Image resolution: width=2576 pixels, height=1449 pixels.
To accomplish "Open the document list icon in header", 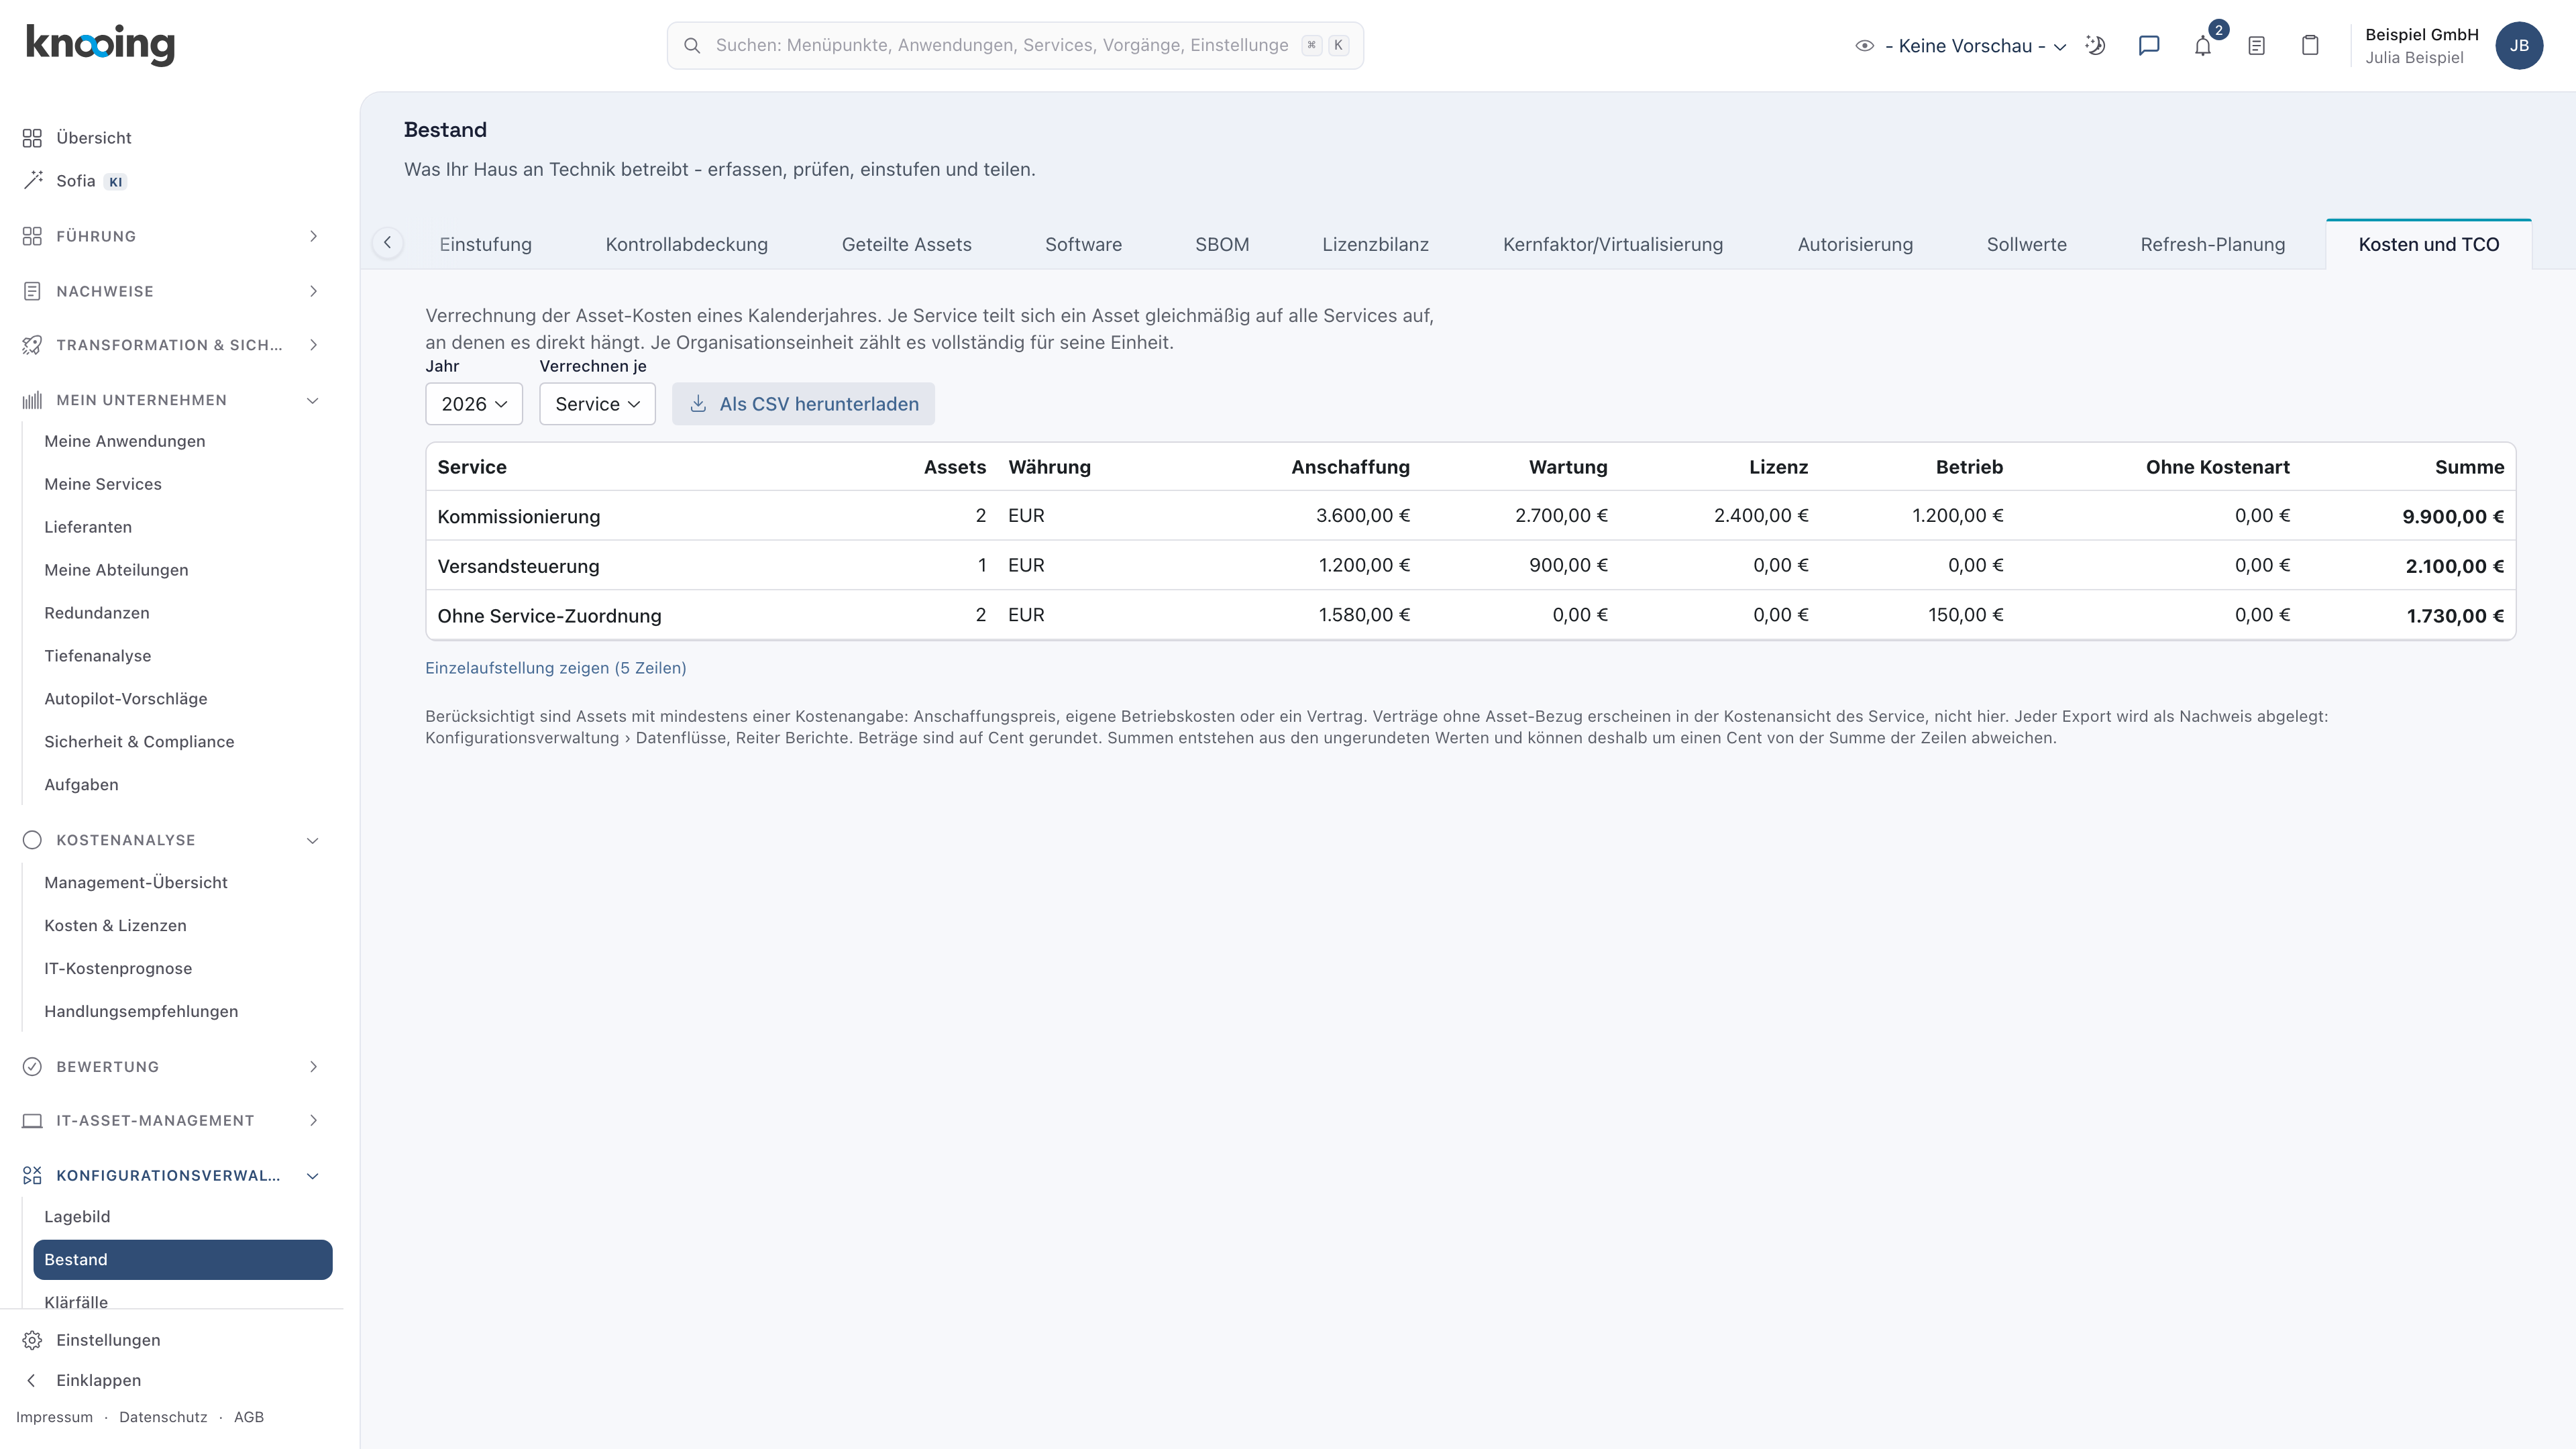I will pos(2256,45).
